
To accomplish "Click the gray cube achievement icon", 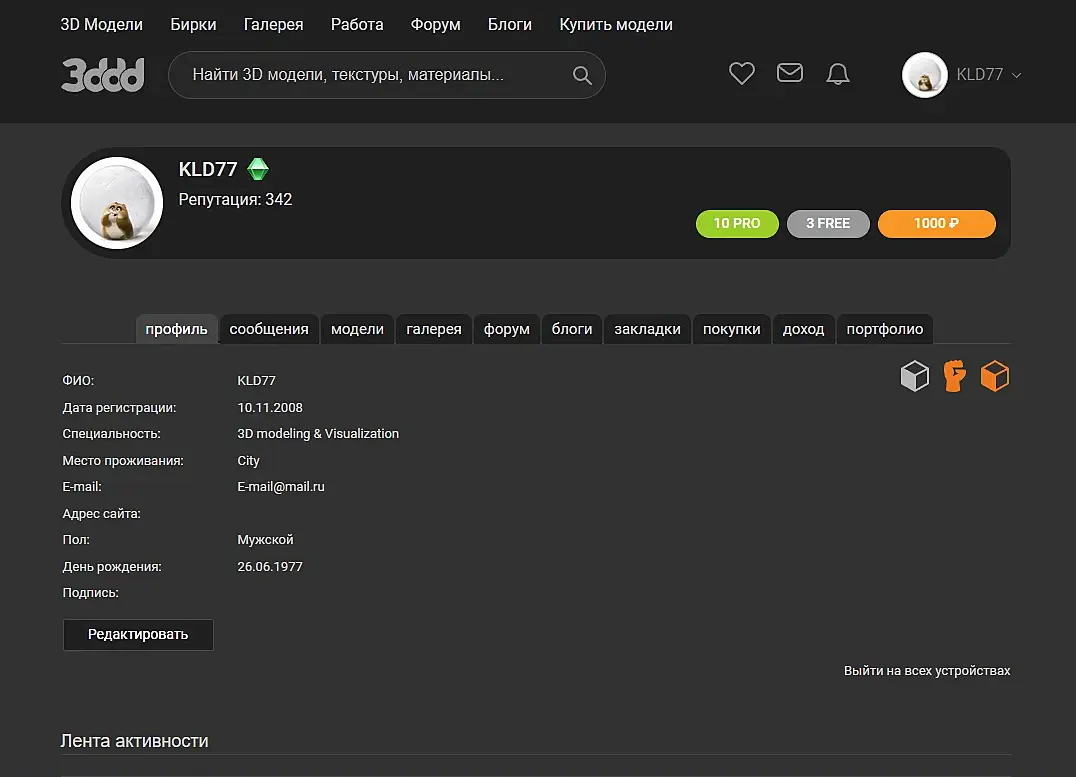I will pos(915,376).
